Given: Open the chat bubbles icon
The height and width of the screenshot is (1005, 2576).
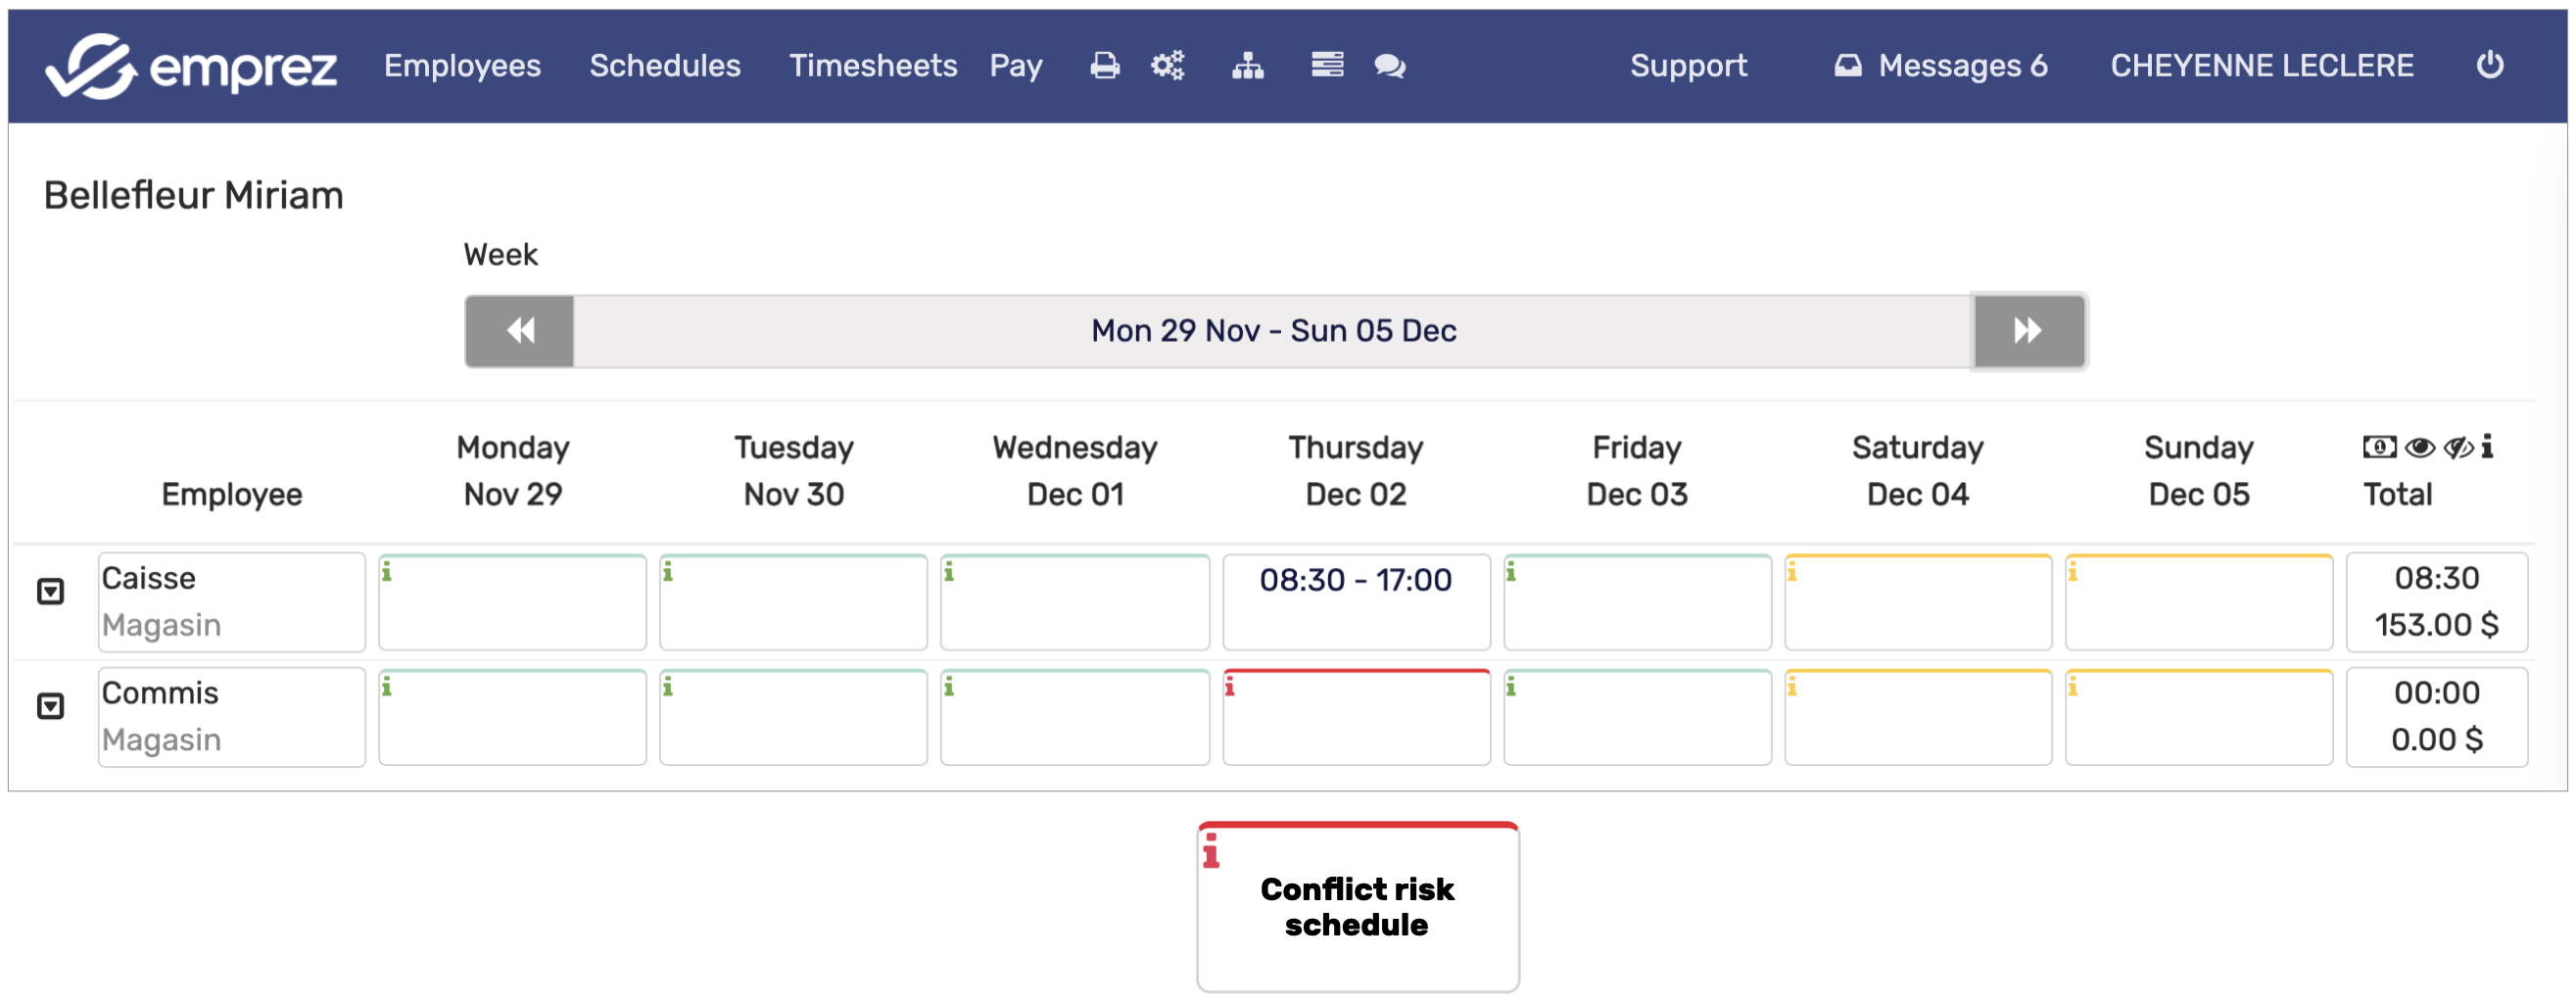Looking at the screenshot, I should tap(1390, 66).
